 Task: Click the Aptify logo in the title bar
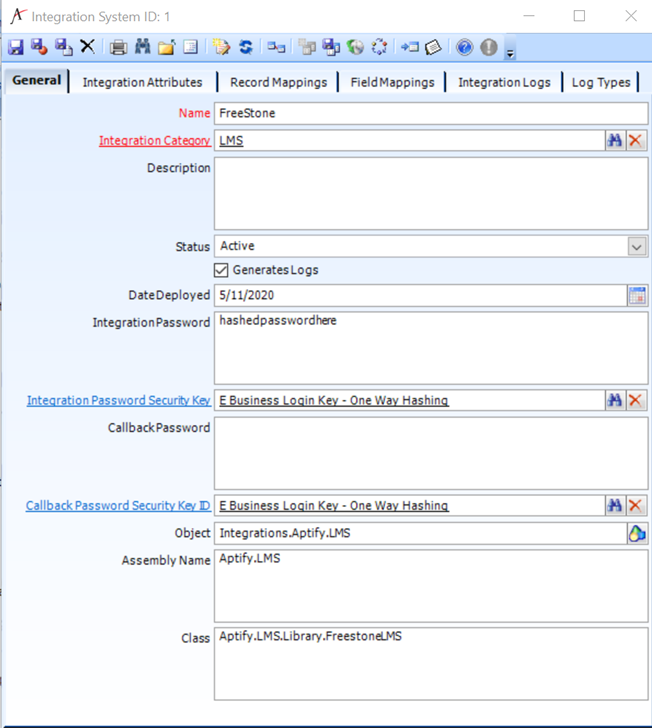pos(18,16)
